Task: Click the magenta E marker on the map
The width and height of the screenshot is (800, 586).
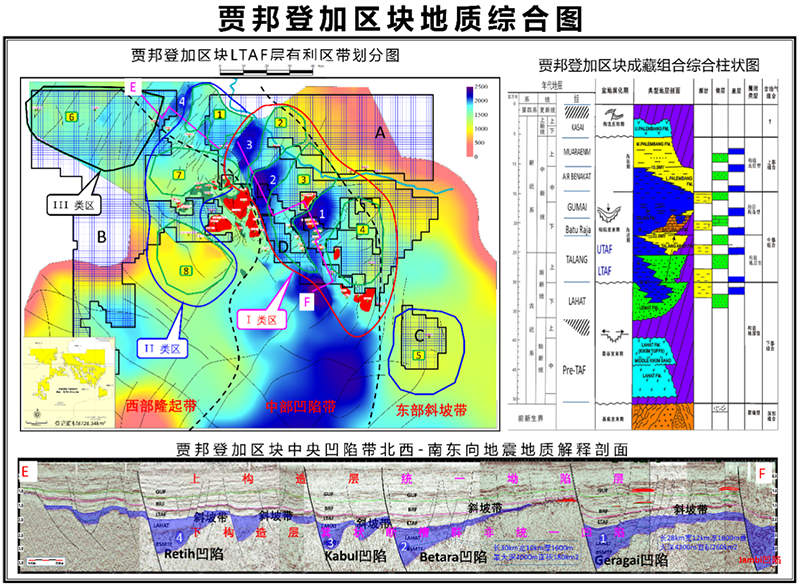Action: (x=131, y=88)
